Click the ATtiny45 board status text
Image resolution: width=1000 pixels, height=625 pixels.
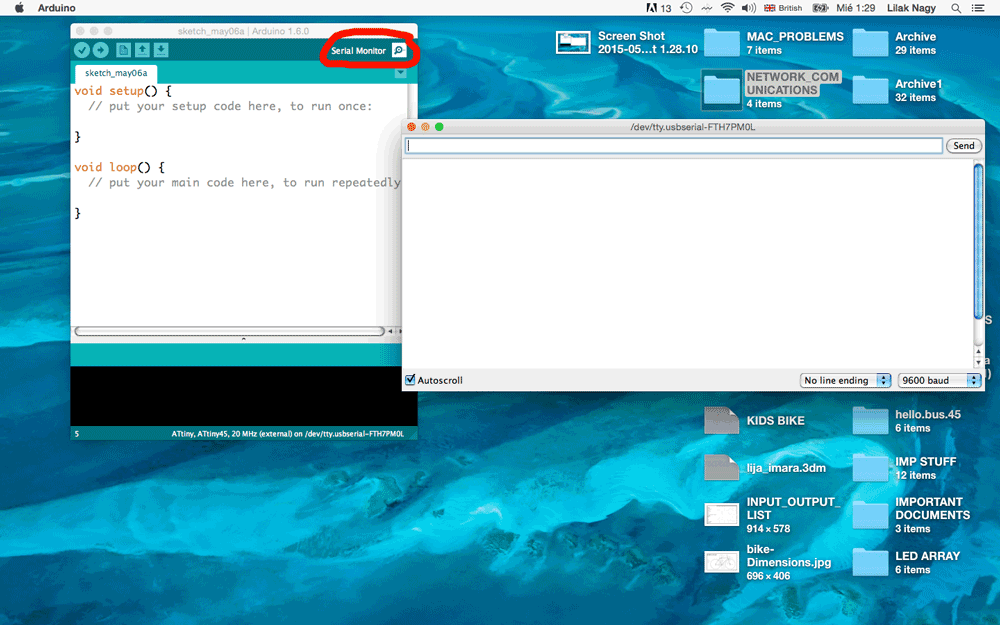[287, 434]
